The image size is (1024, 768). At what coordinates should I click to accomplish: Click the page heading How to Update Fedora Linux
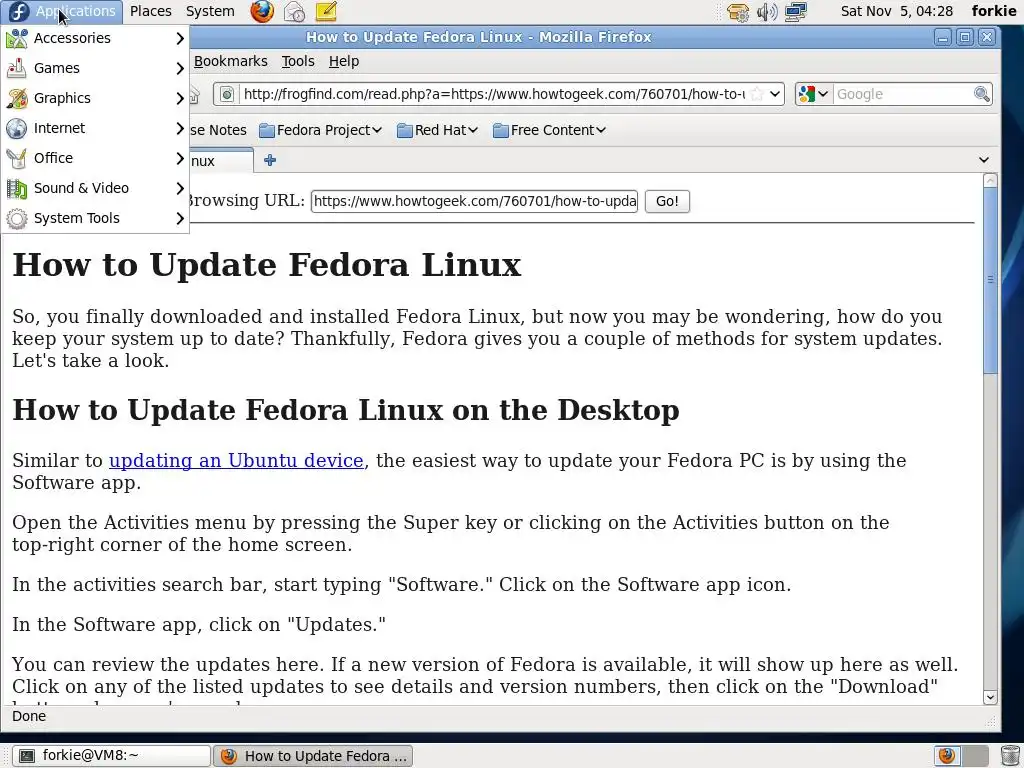pyautogui.click(x=267, y=265)
